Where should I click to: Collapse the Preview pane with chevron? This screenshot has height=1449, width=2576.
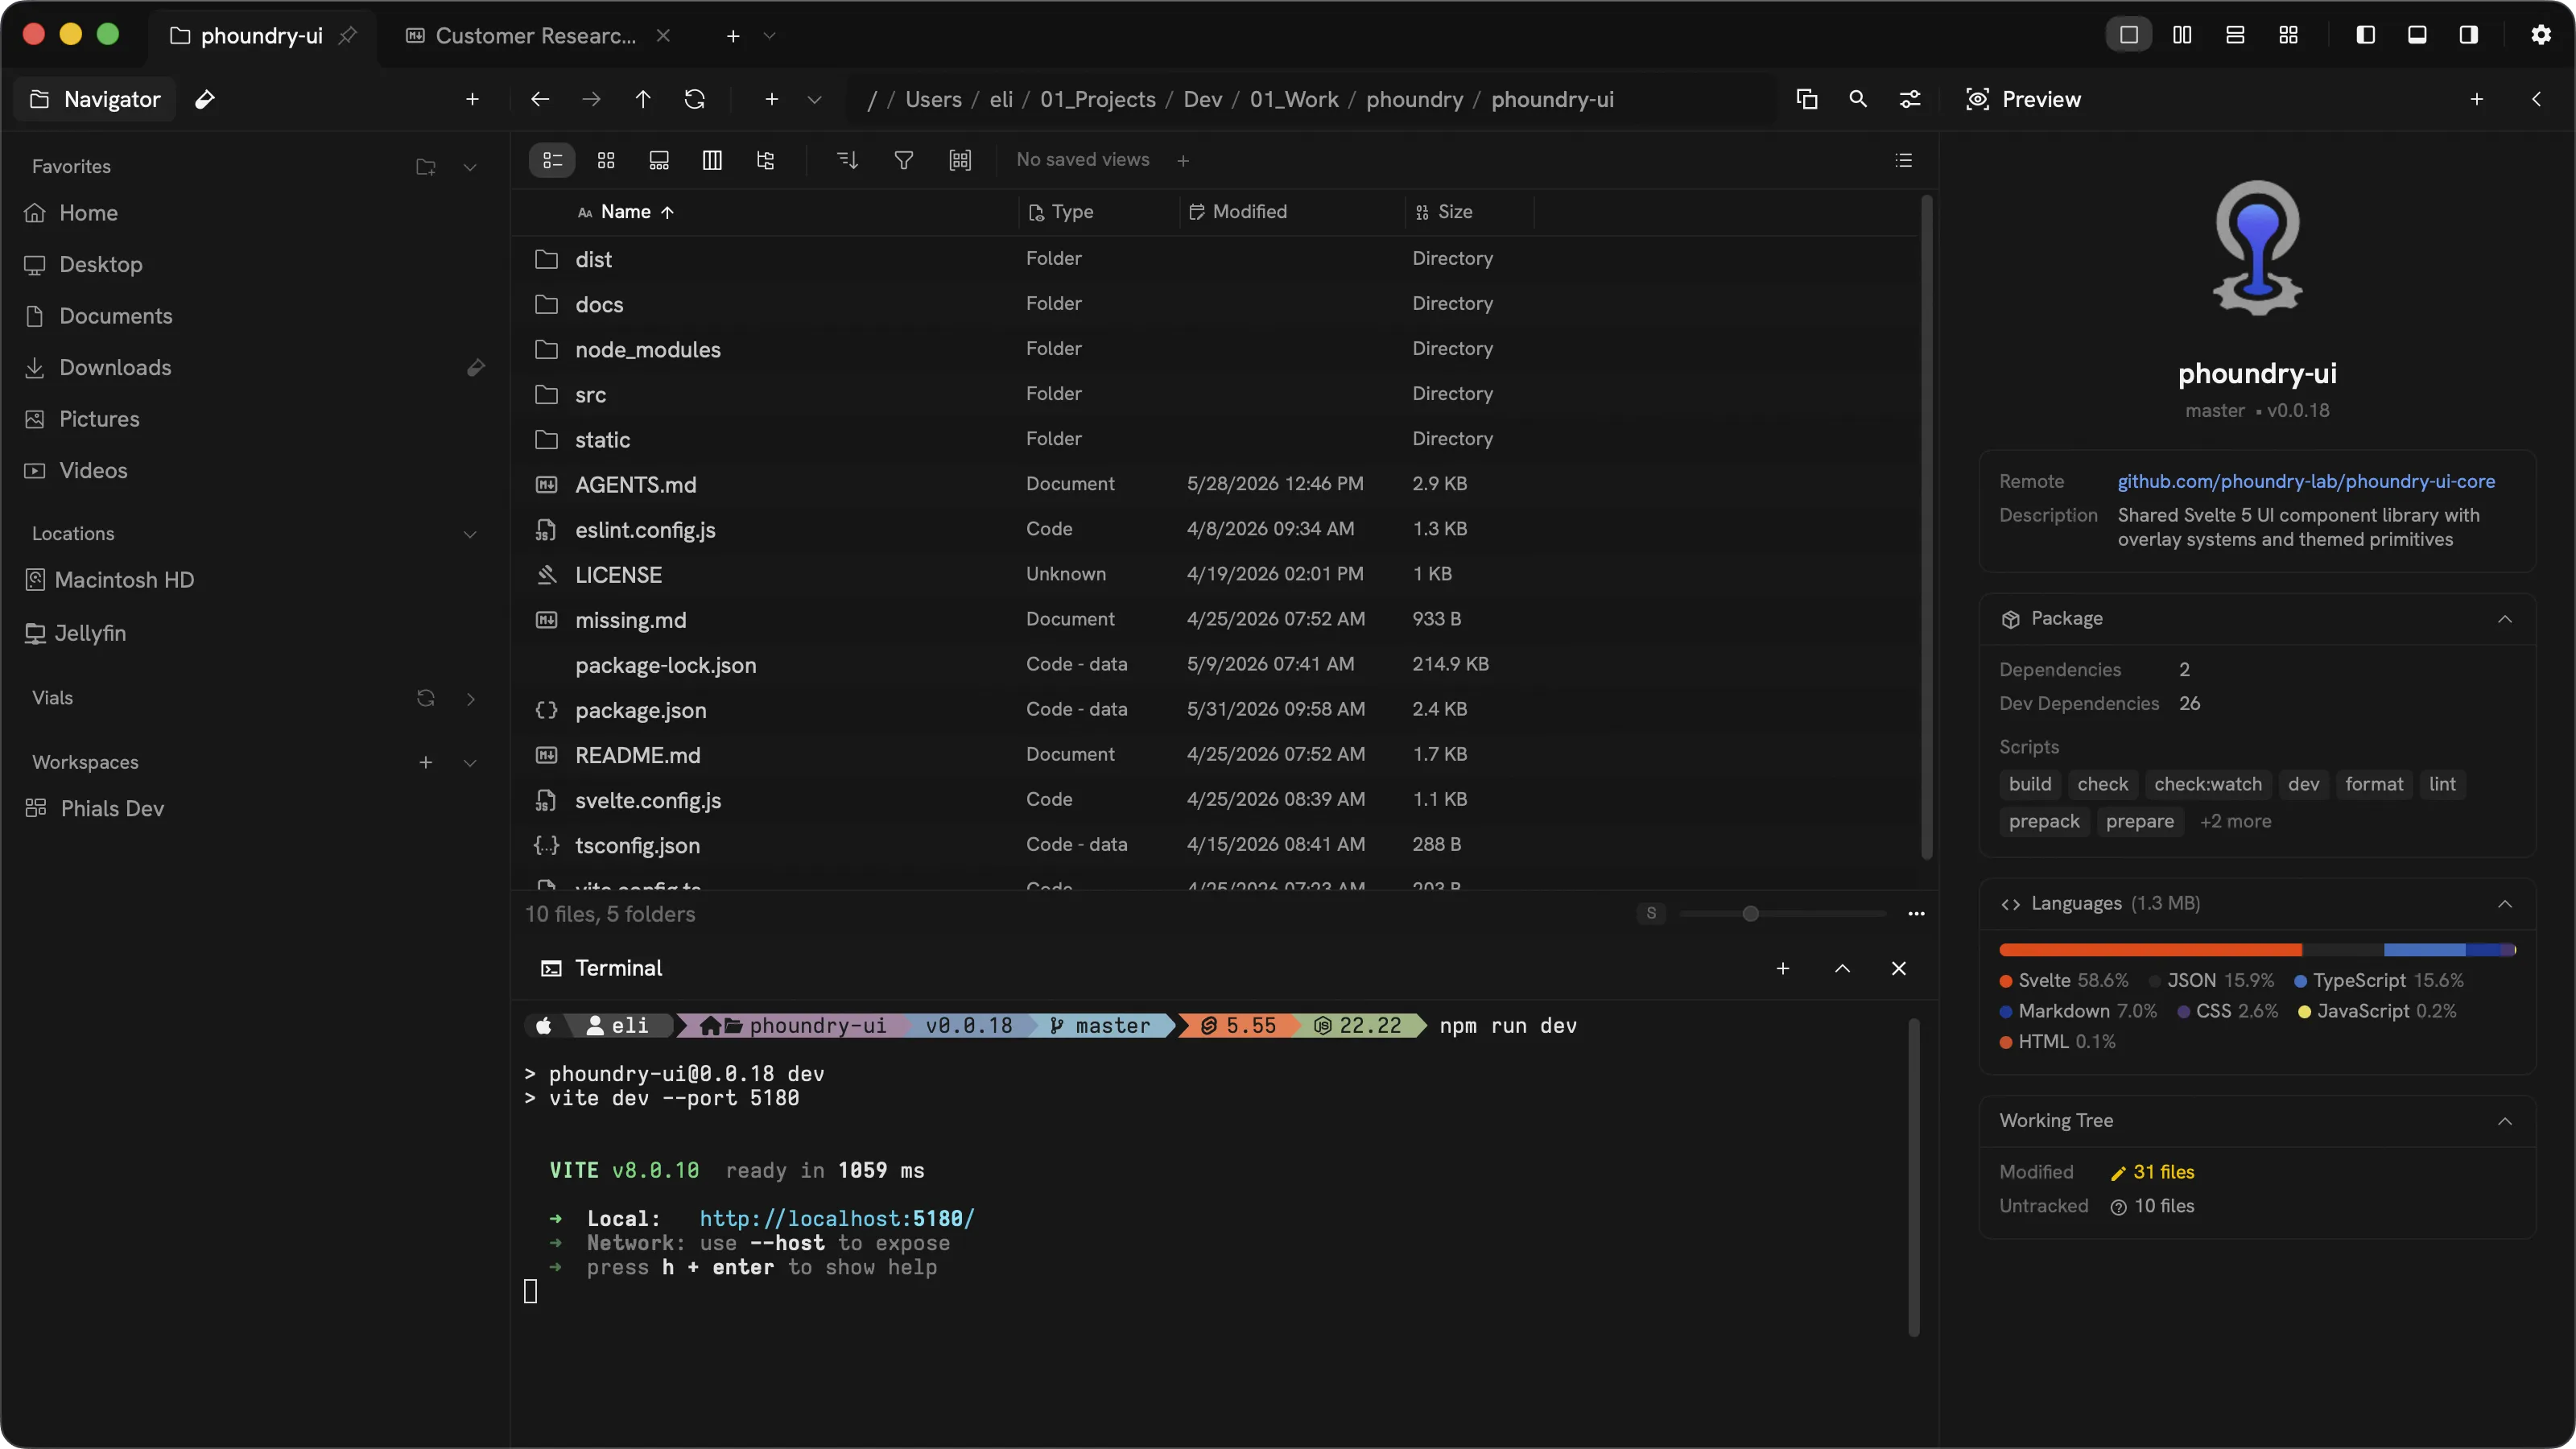2536,99
